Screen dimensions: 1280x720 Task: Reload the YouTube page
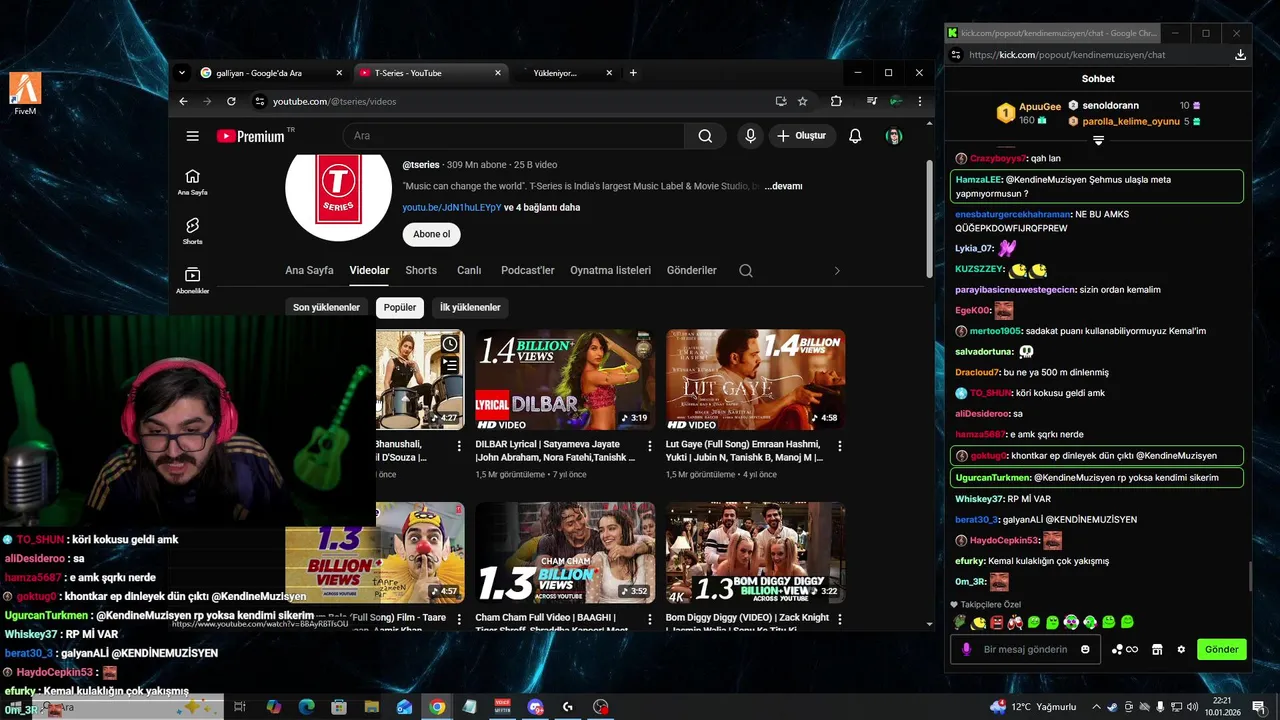[x=231, y=101]
